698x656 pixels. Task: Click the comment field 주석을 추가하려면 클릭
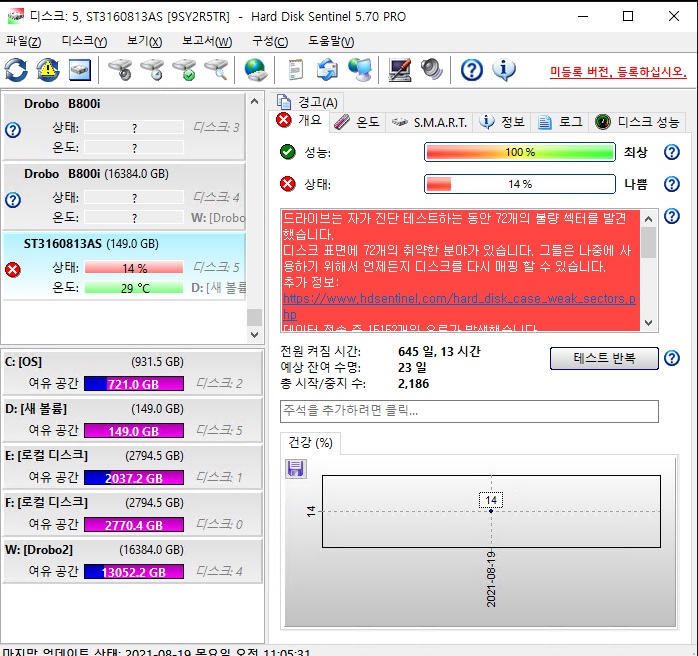pyautogui.click(x=469, y=411)
